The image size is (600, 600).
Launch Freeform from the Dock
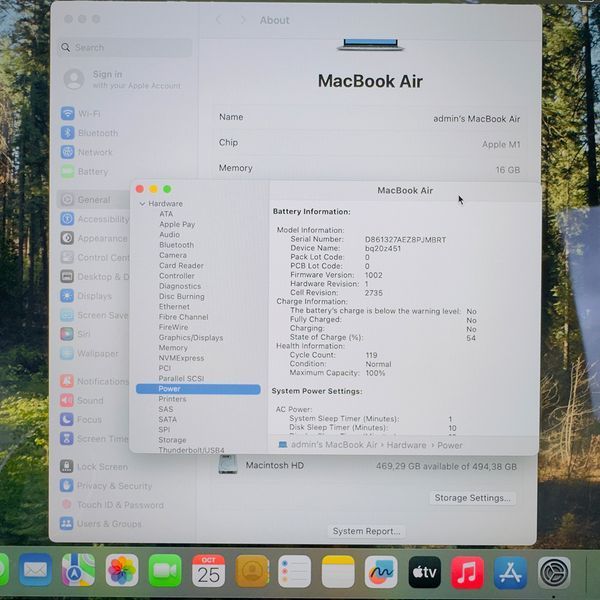pyautogui.click(x=381, y=572)
